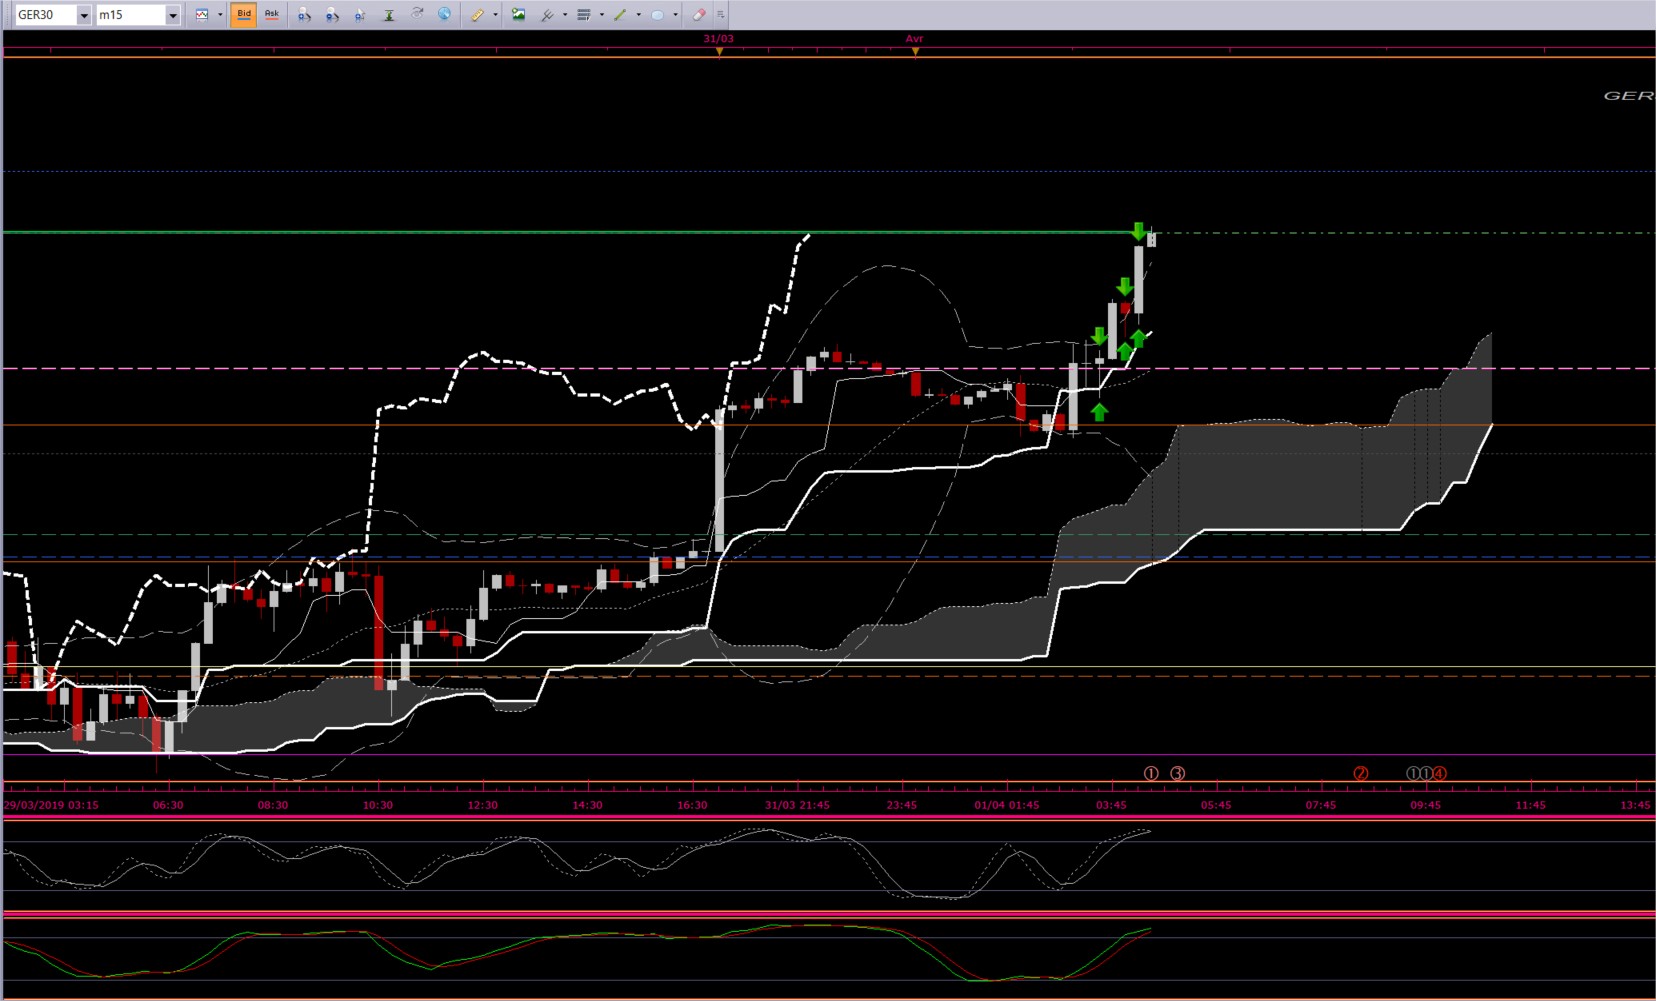The width and height of the screenshot is (1656, 1001).
Task: Click the 31/03 21:45 time axis label
Action: 797,805
